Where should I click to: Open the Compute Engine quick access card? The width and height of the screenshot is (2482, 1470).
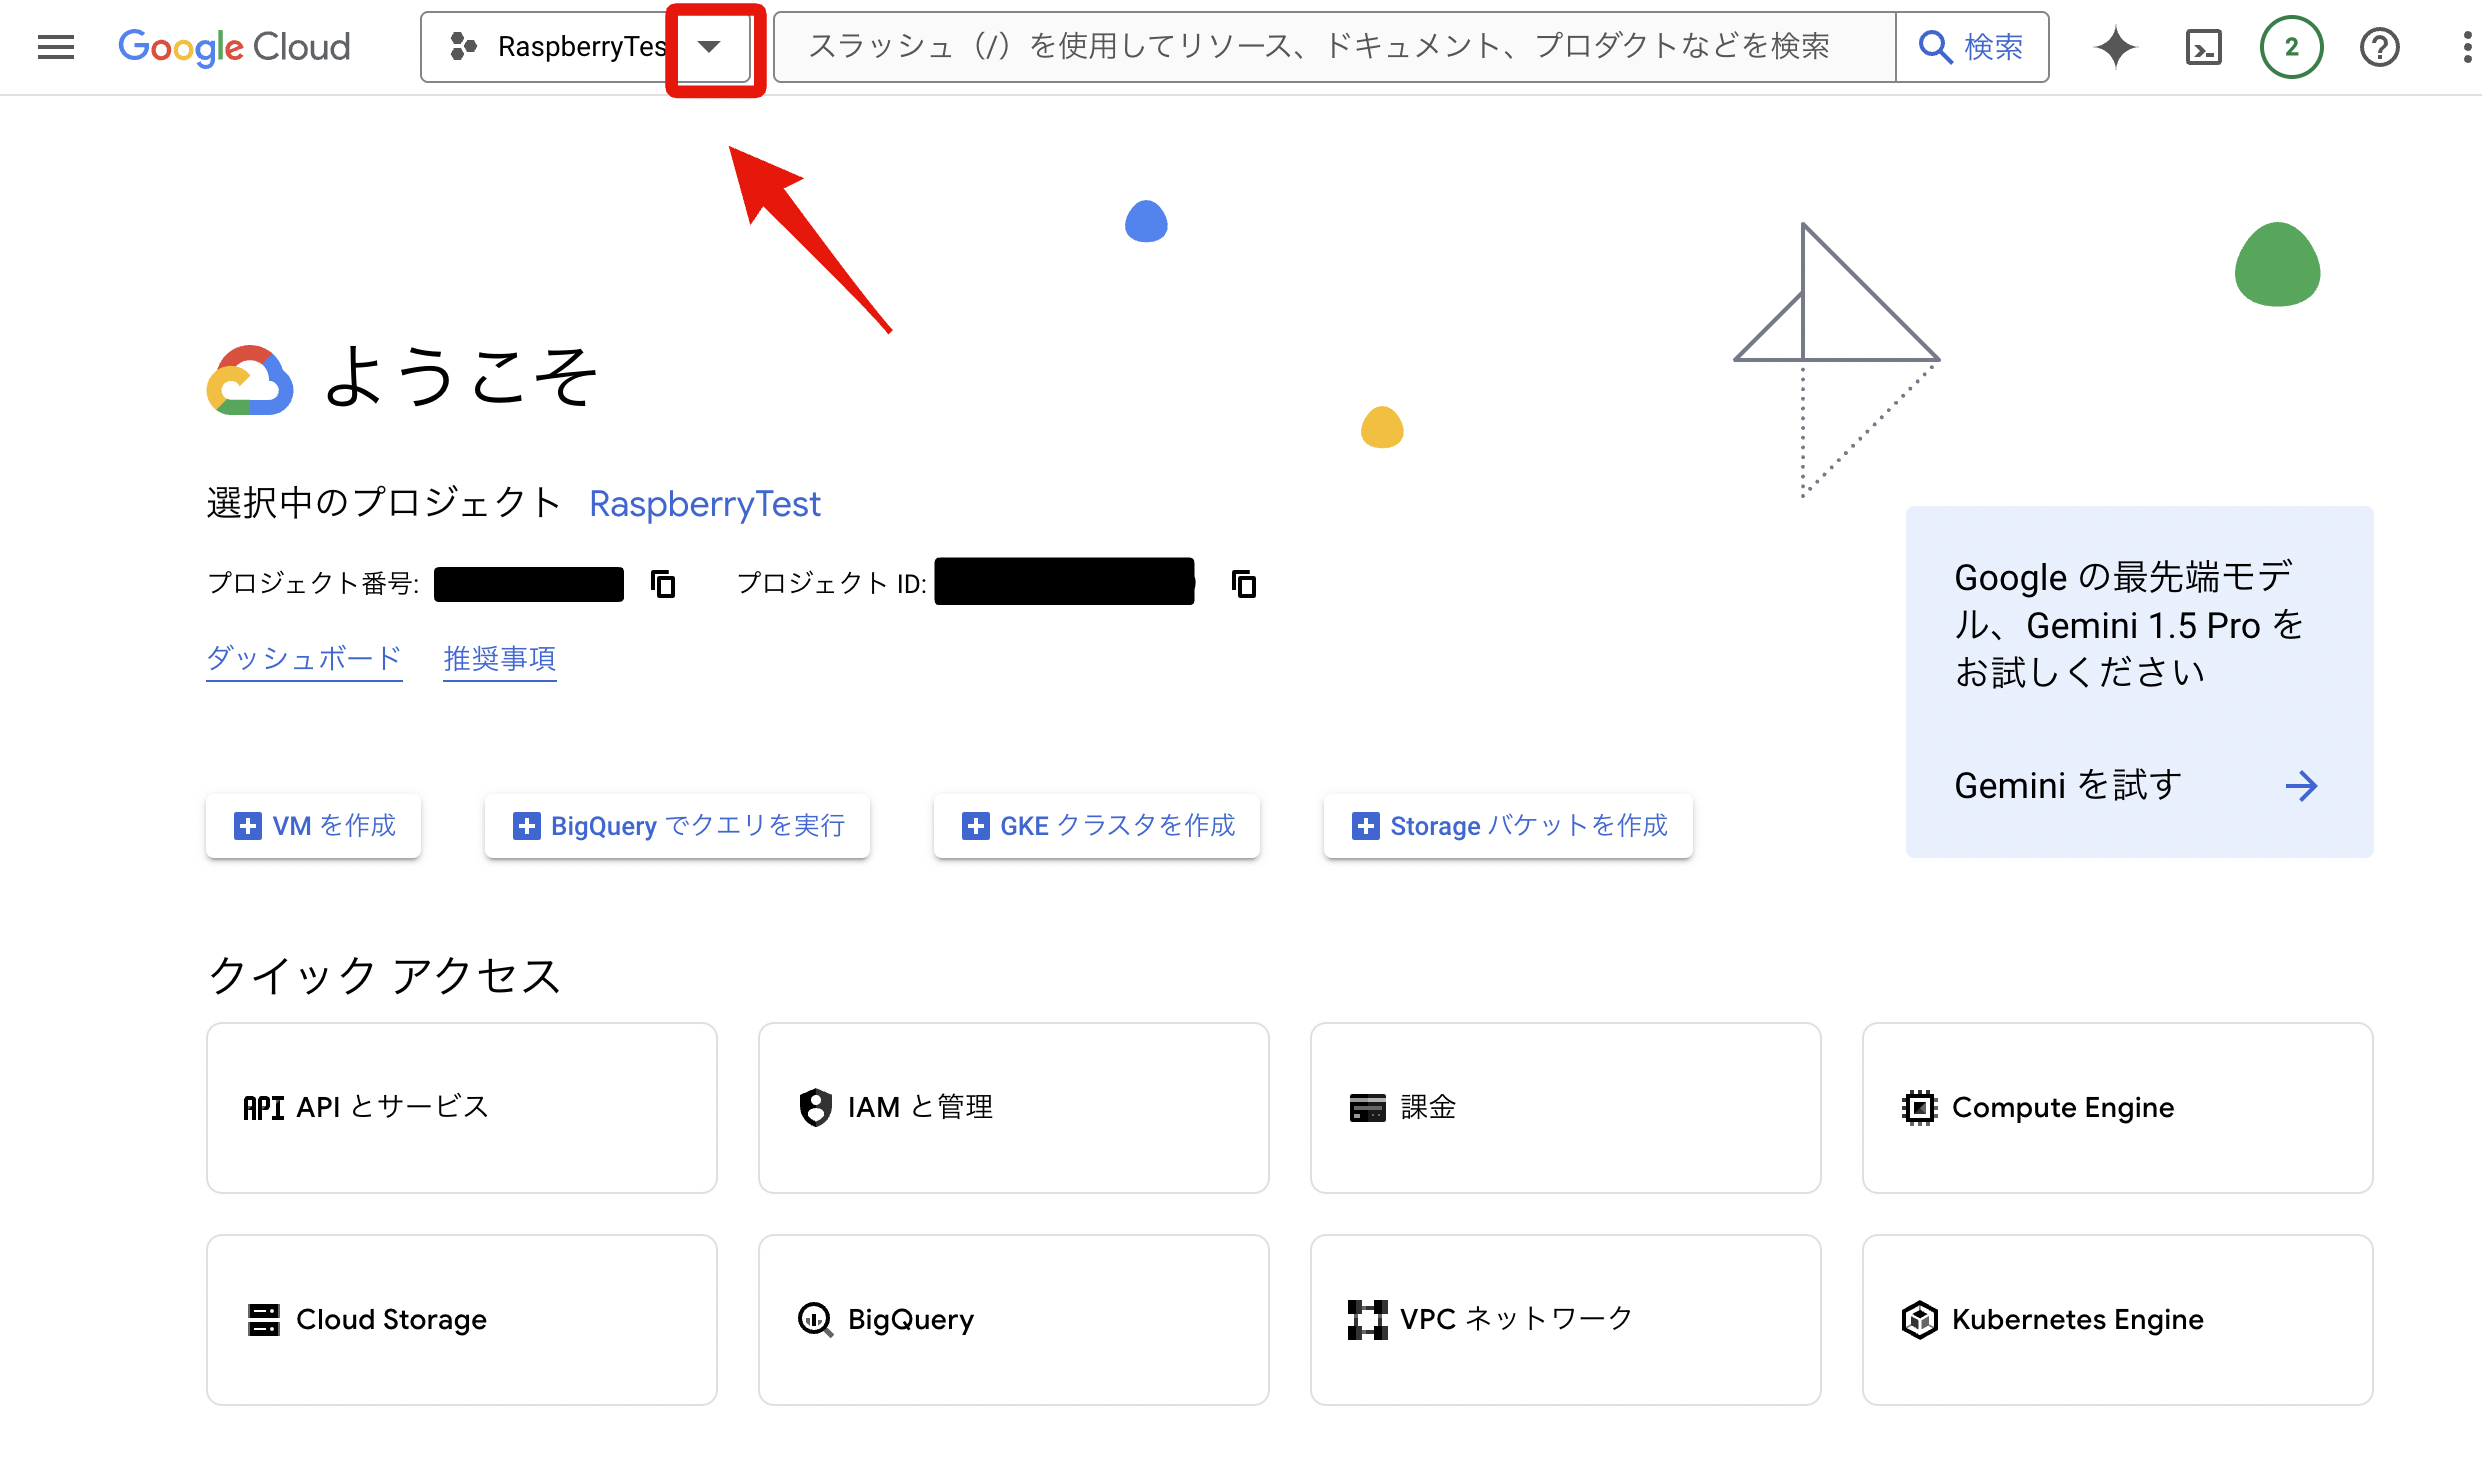tap(2117, 1107)
